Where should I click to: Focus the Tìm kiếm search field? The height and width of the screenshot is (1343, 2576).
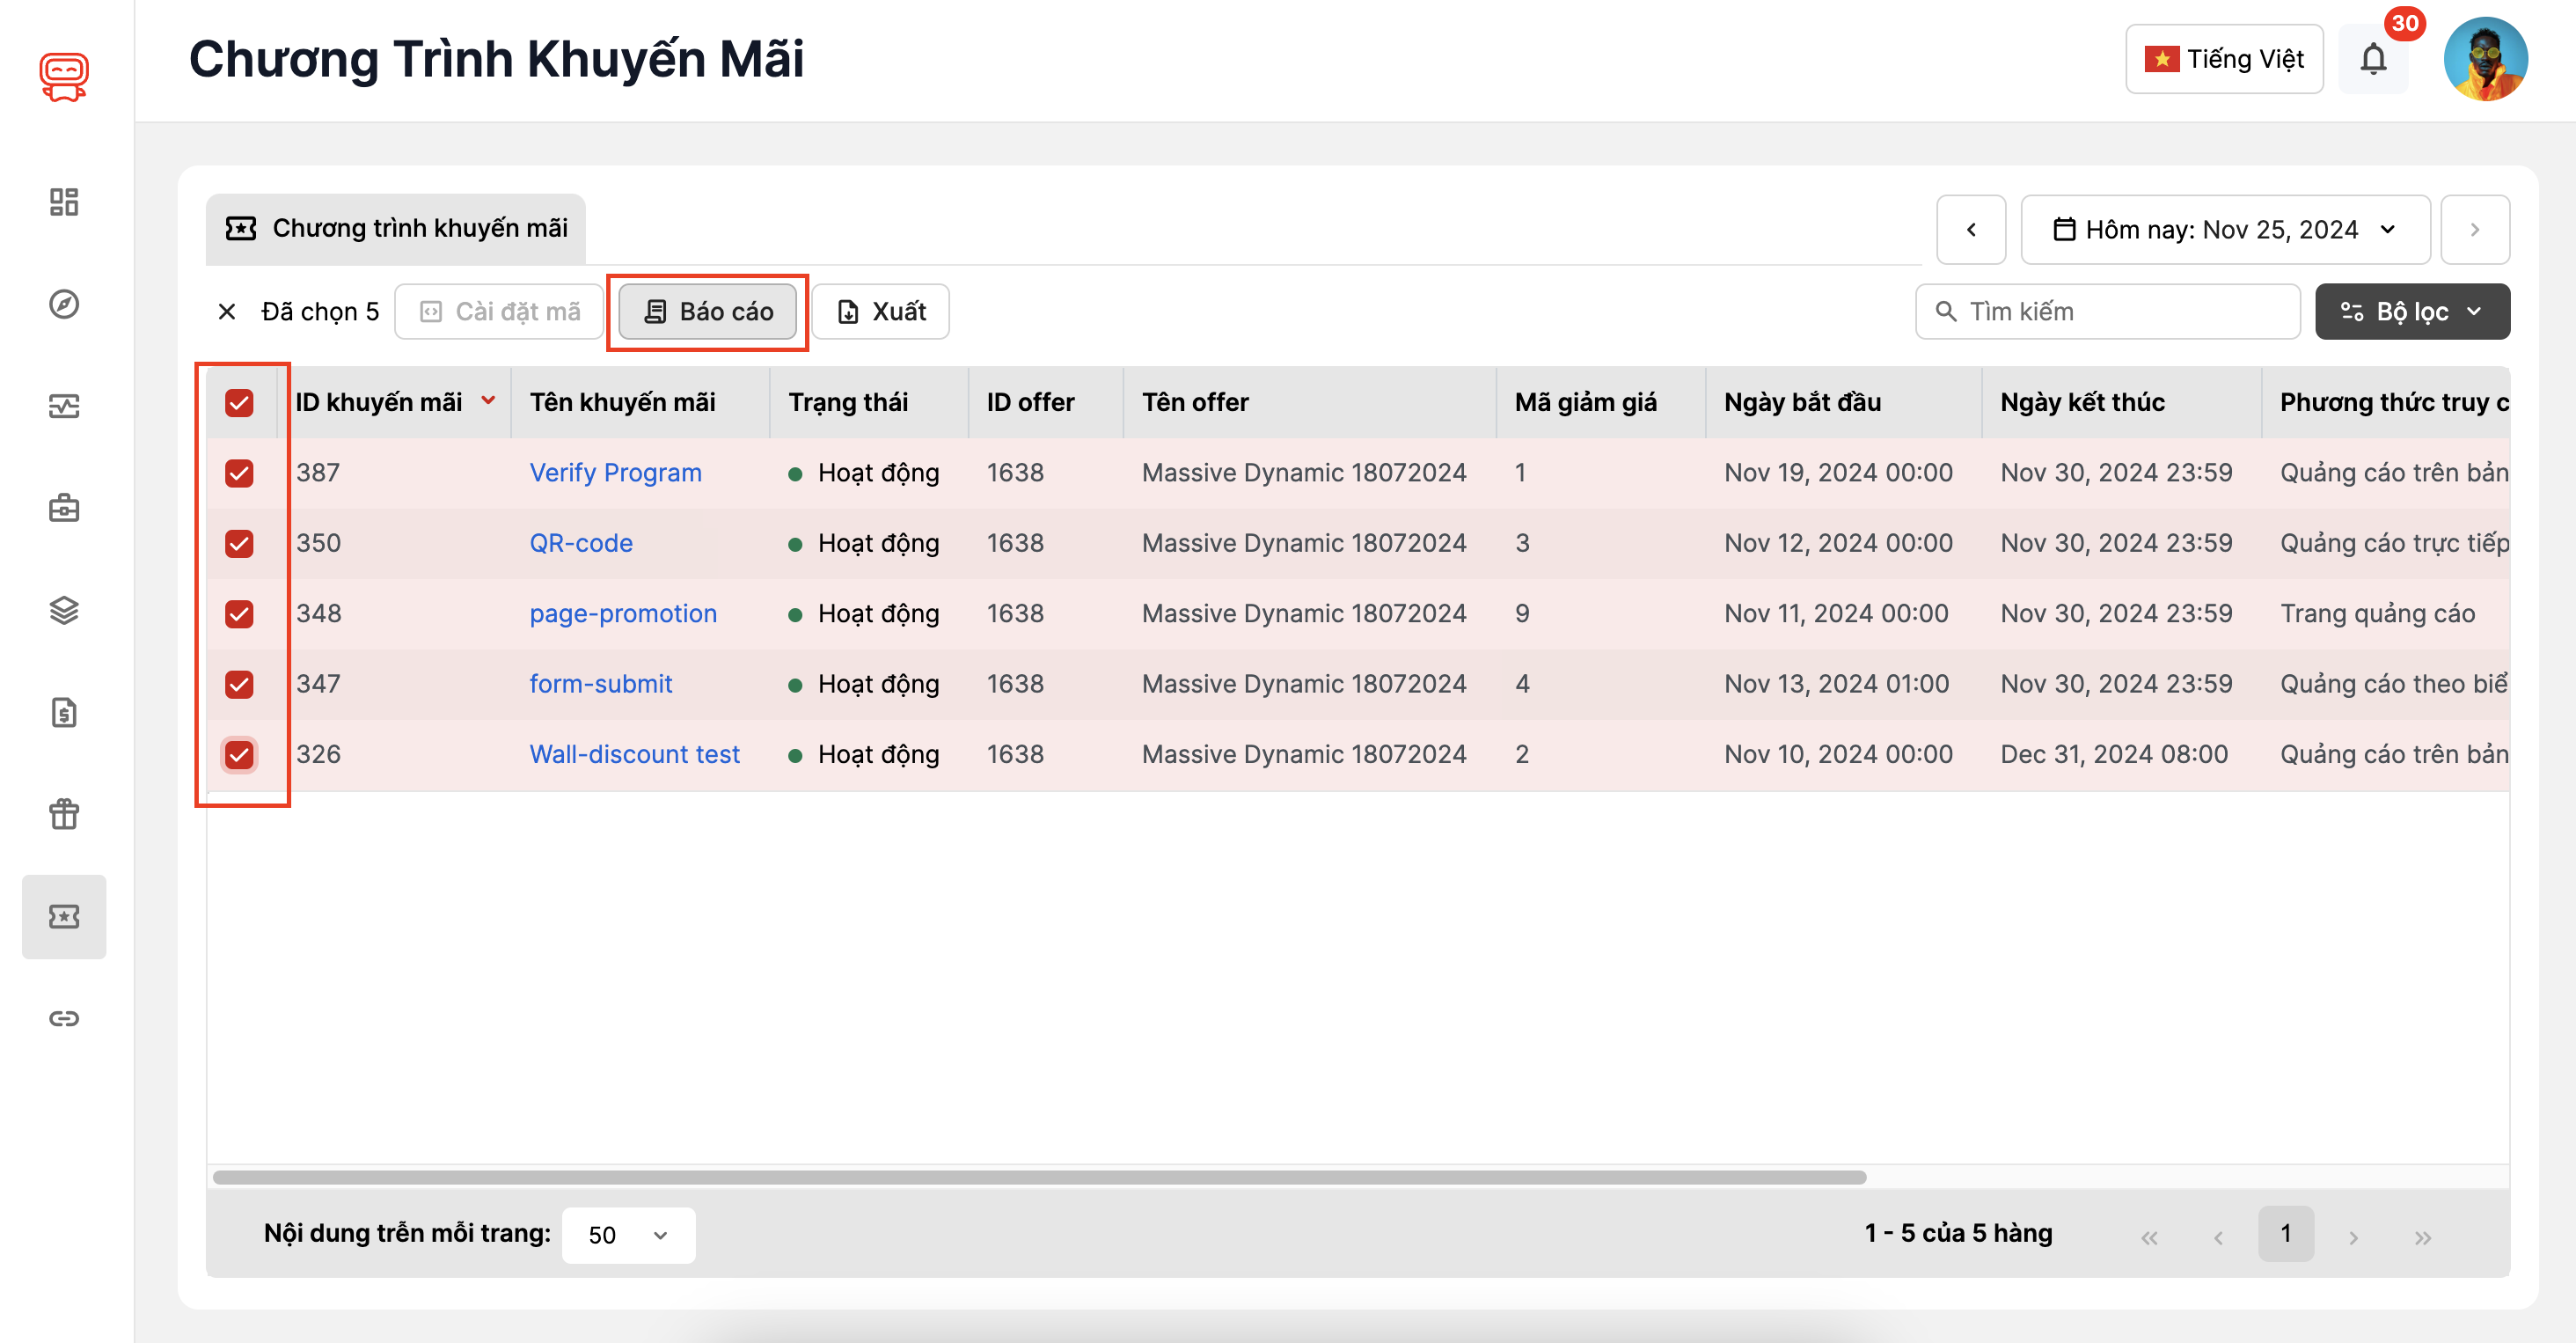(x=2107, y=312)
